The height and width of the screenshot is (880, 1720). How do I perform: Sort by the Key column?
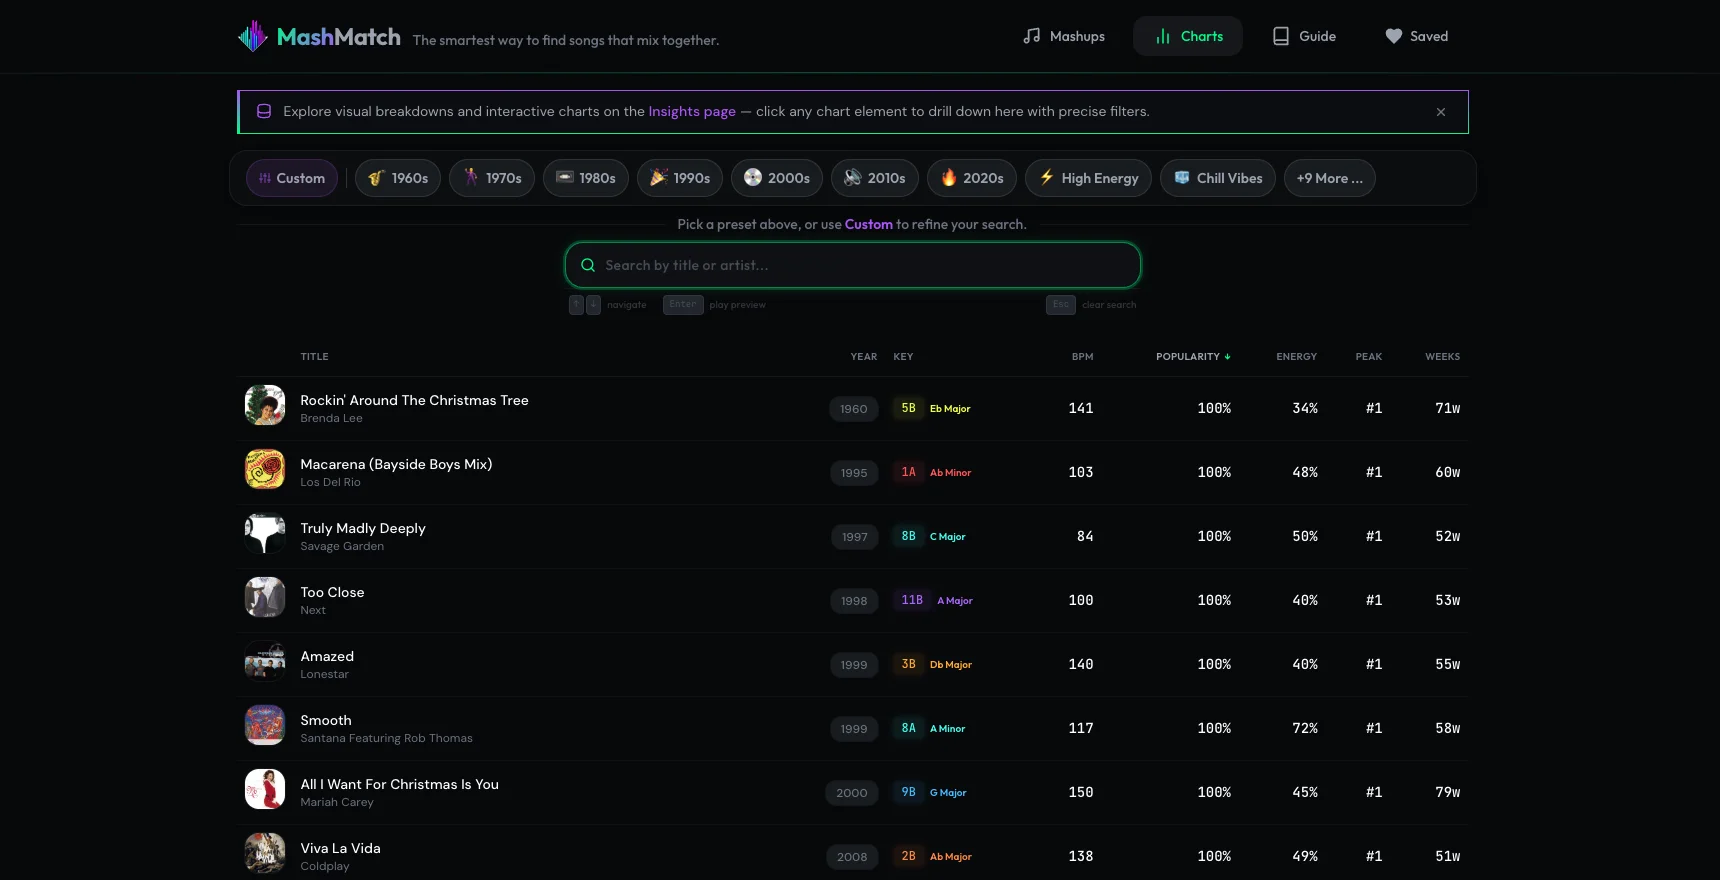pyautogui.click(x=903, y=357)
